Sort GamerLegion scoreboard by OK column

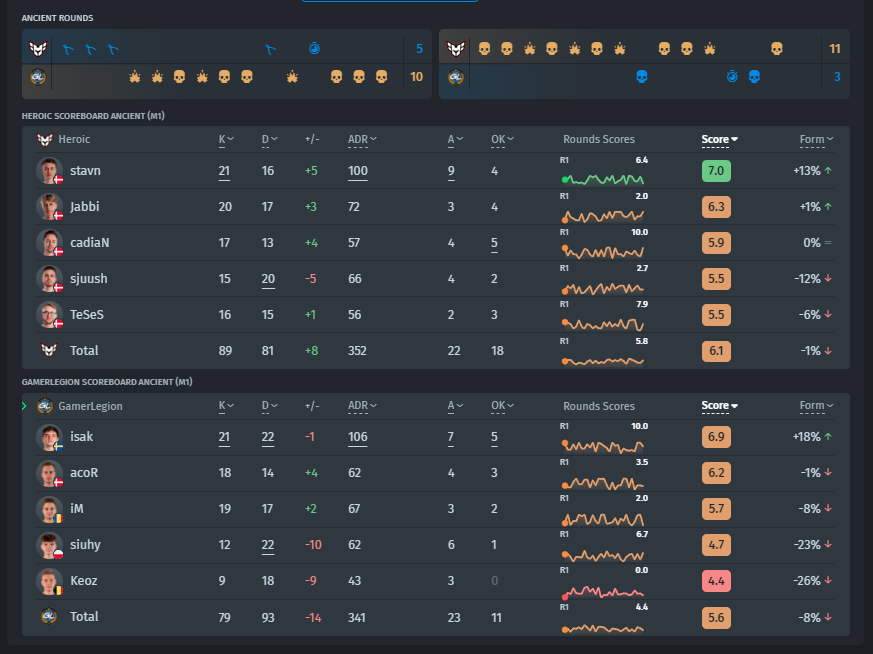pyautogui.click(x=502, y=406)
